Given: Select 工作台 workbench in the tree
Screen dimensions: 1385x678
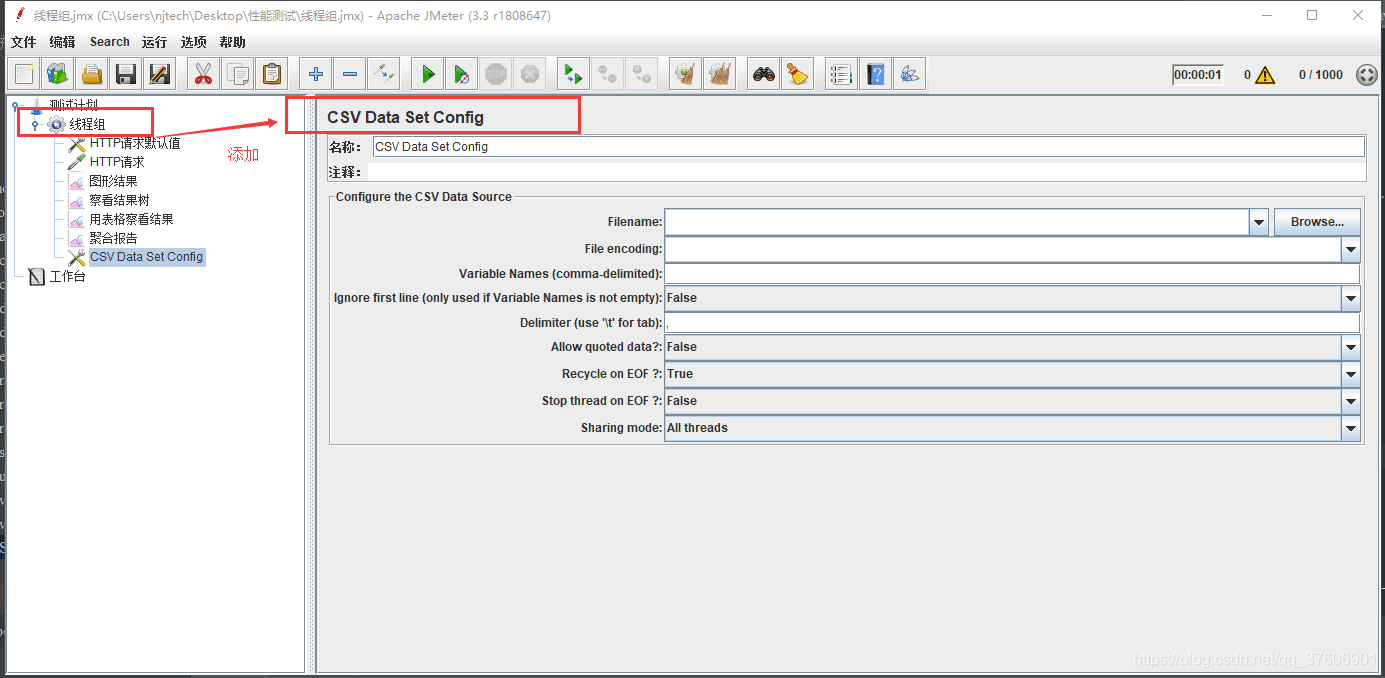Looking at the screenshot, I should [x=67, y=276].
